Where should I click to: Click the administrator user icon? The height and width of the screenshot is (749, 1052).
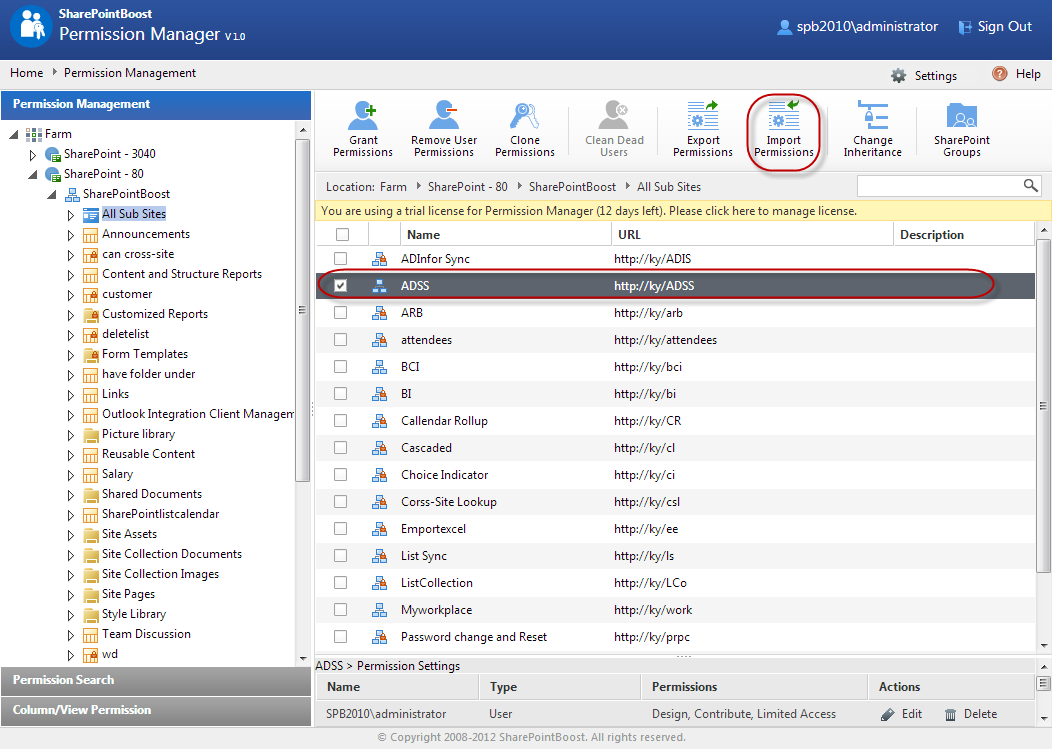tap(784, 27)
